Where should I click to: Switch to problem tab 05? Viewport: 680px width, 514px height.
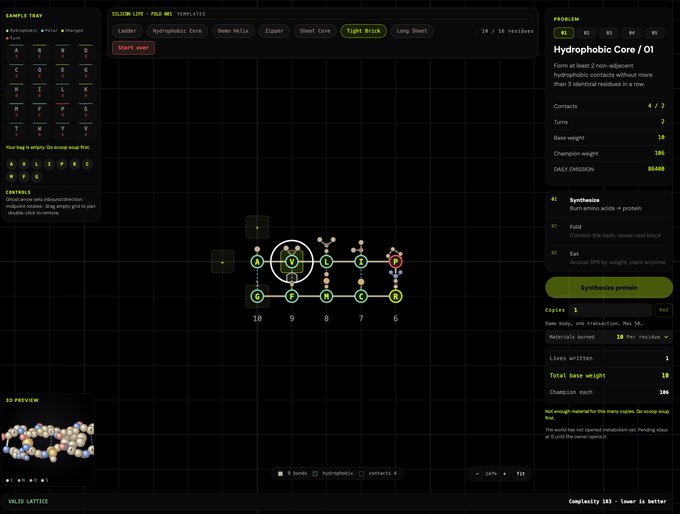[x=654, y=33]
